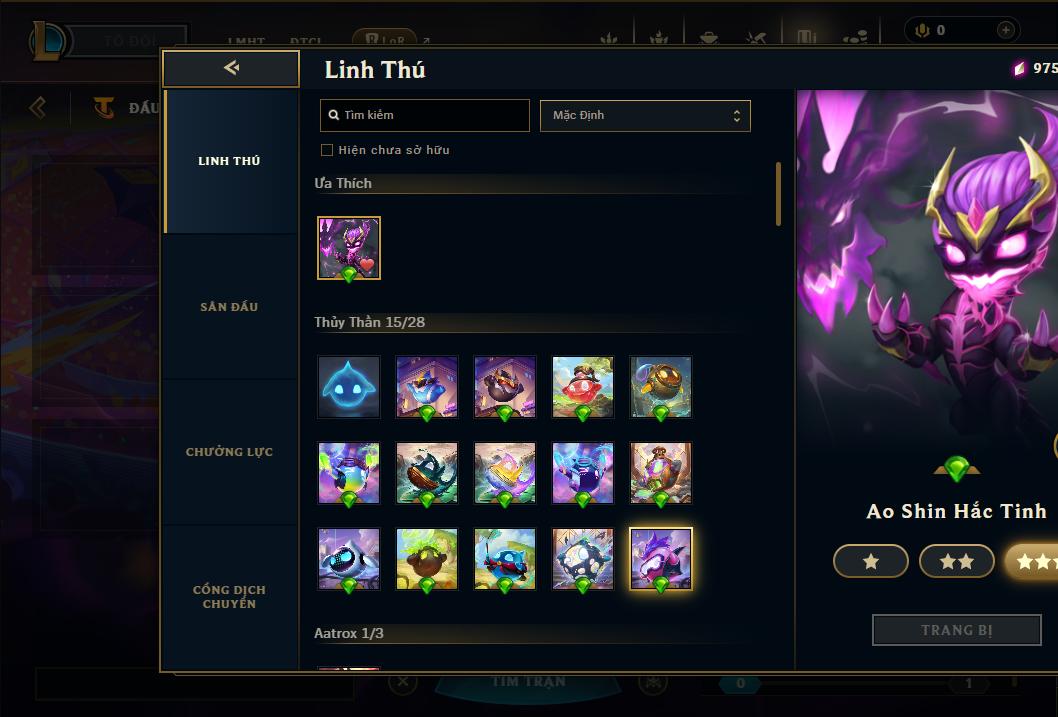Choose the red River Sprite with hat
The width and height of the screenshot is (1058, 717).
pos(583,387)
